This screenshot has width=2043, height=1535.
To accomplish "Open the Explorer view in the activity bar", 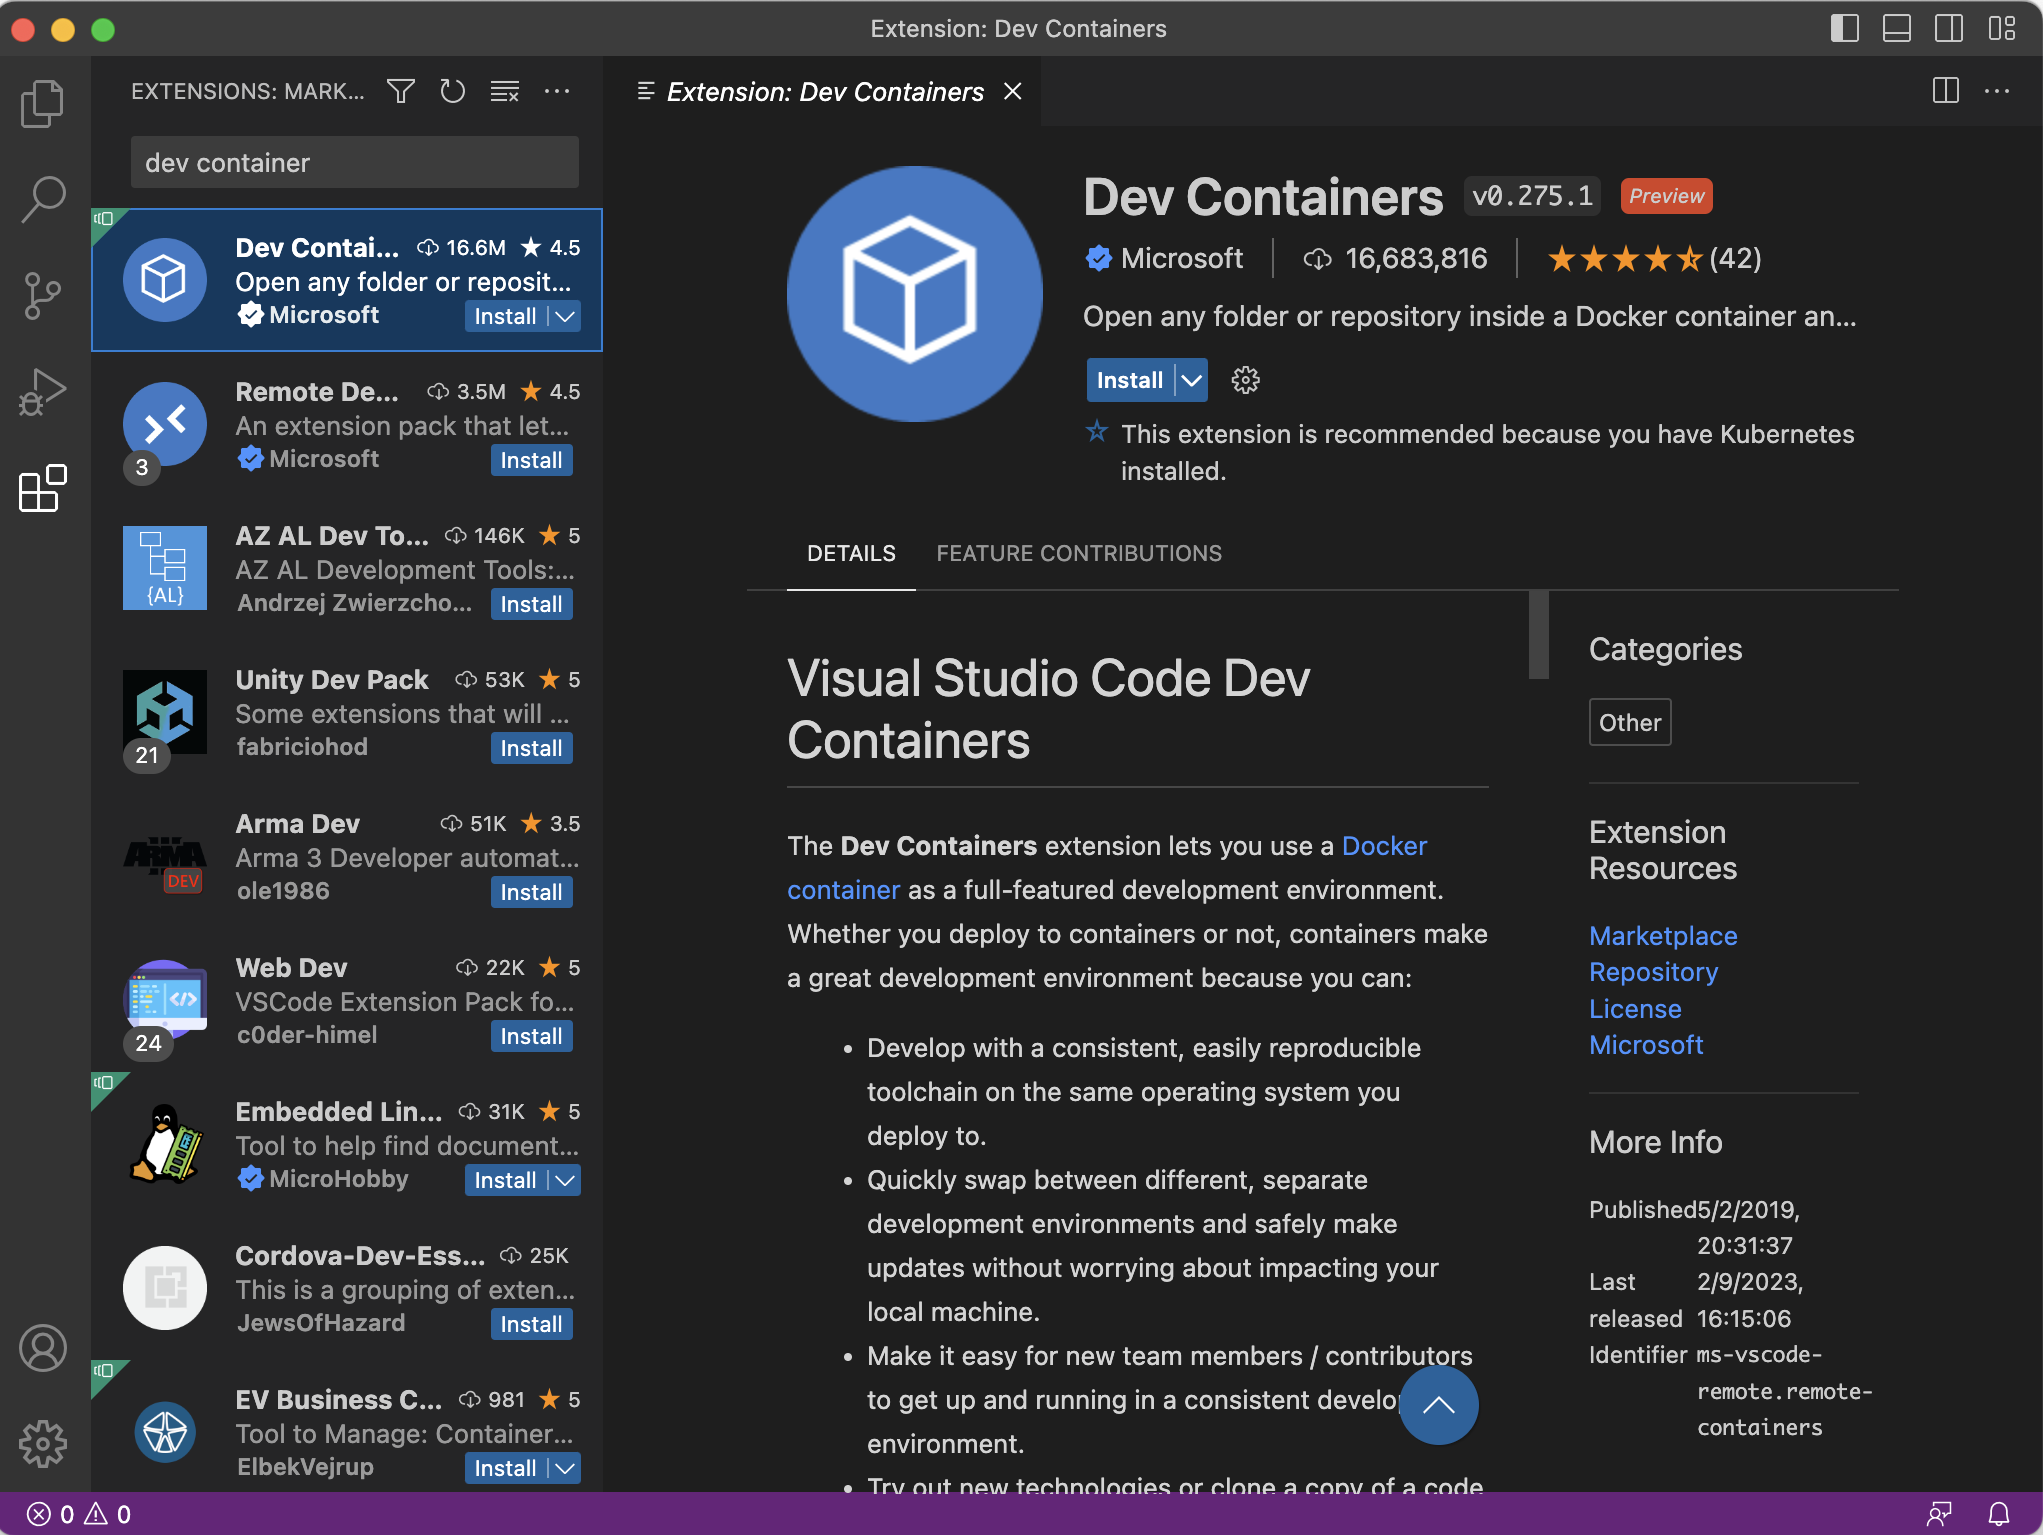I will (x=42, y=102).
